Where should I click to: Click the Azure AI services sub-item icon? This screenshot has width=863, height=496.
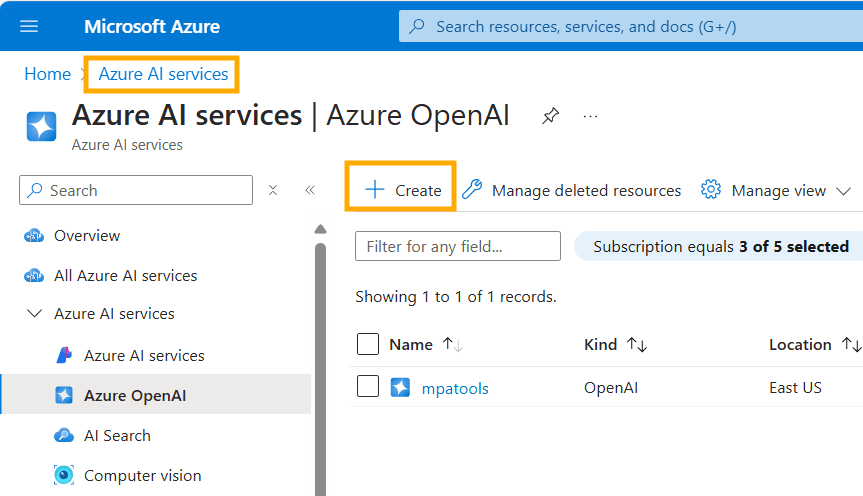click(64, 355)
